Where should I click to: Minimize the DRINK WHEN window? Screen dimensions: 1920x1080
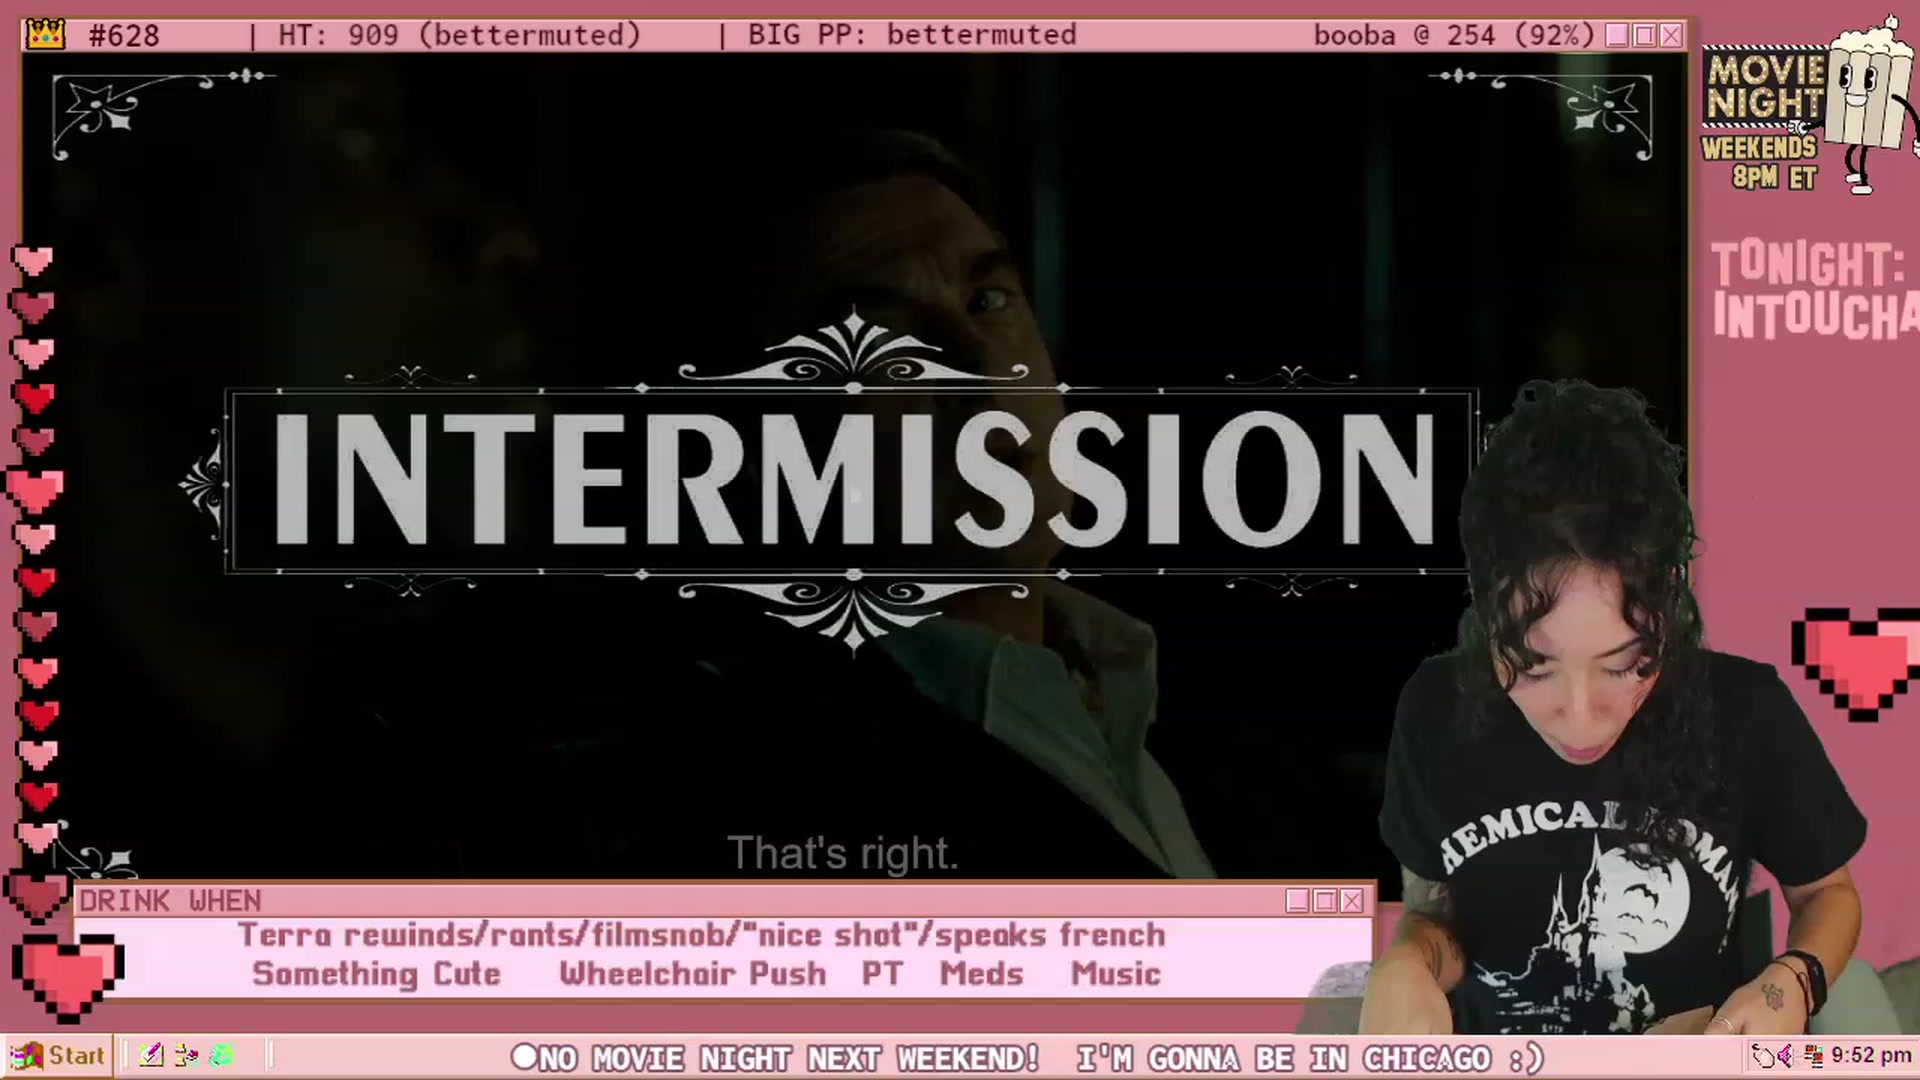pos(1298,901)
